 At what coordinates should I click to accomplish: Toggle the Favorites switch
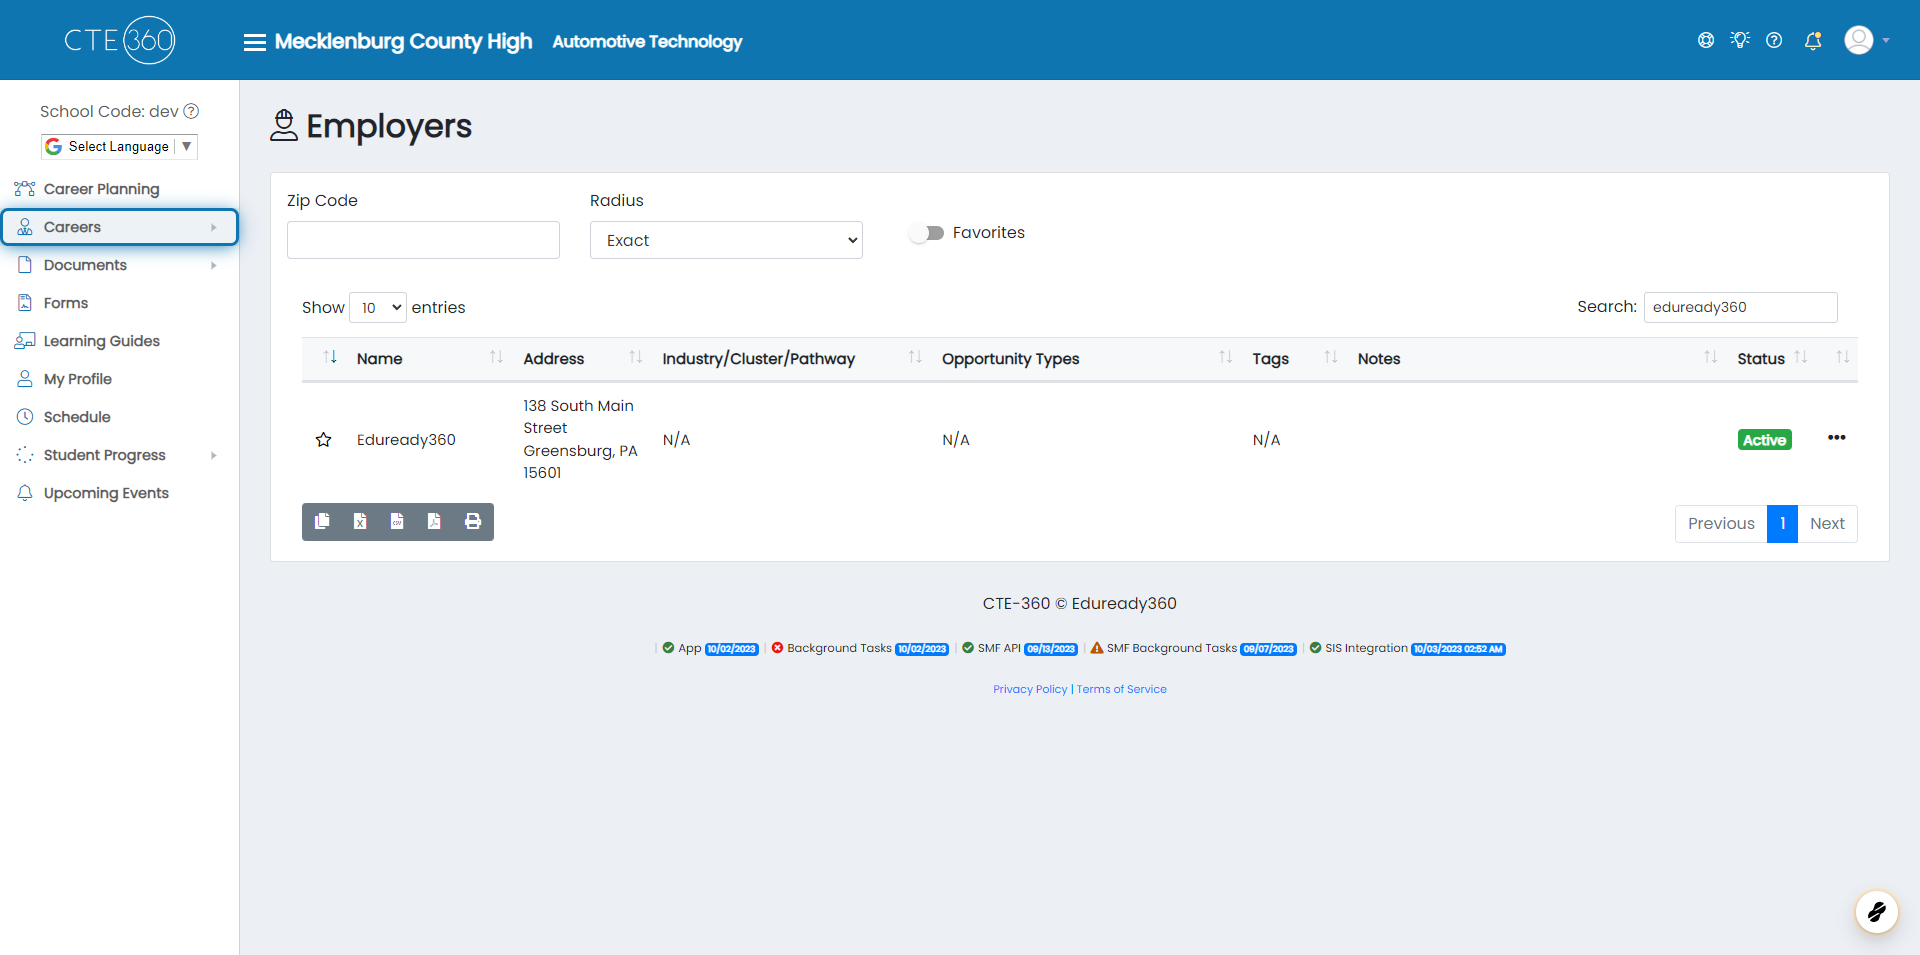click(927, 233)
